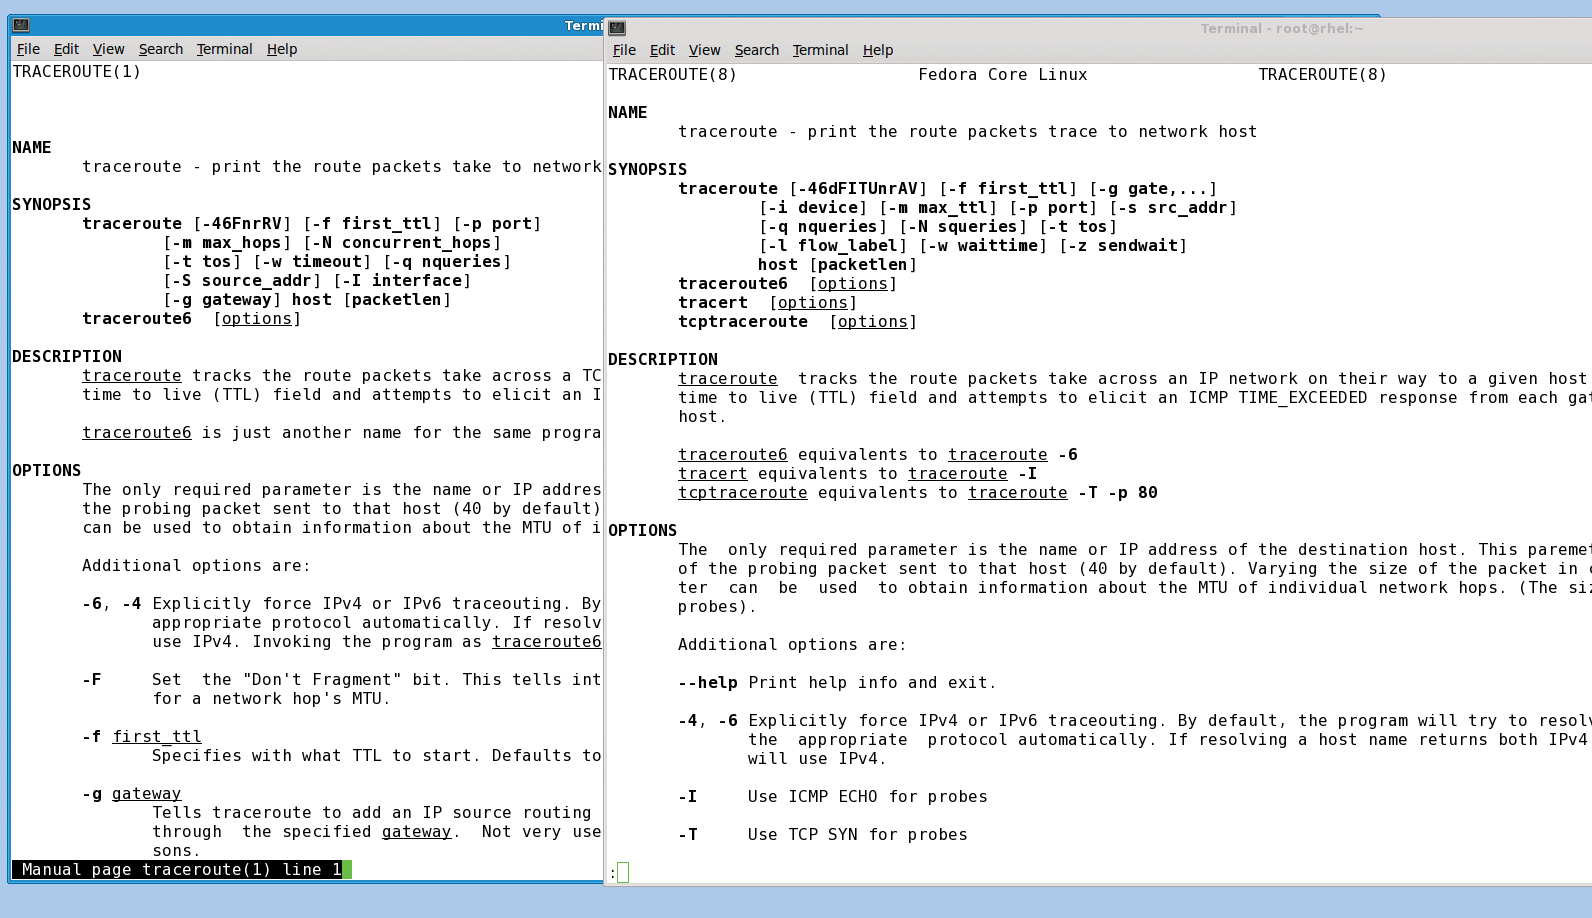Click underlined 'gateway' after -g option
Viewport: 1592px width, 918px height.
(147, 794)
